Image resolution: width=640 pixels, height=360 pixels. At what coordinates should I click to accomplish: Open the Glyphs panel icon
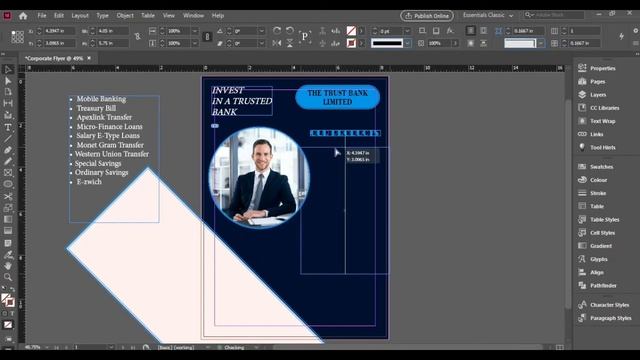pos(582,259)
